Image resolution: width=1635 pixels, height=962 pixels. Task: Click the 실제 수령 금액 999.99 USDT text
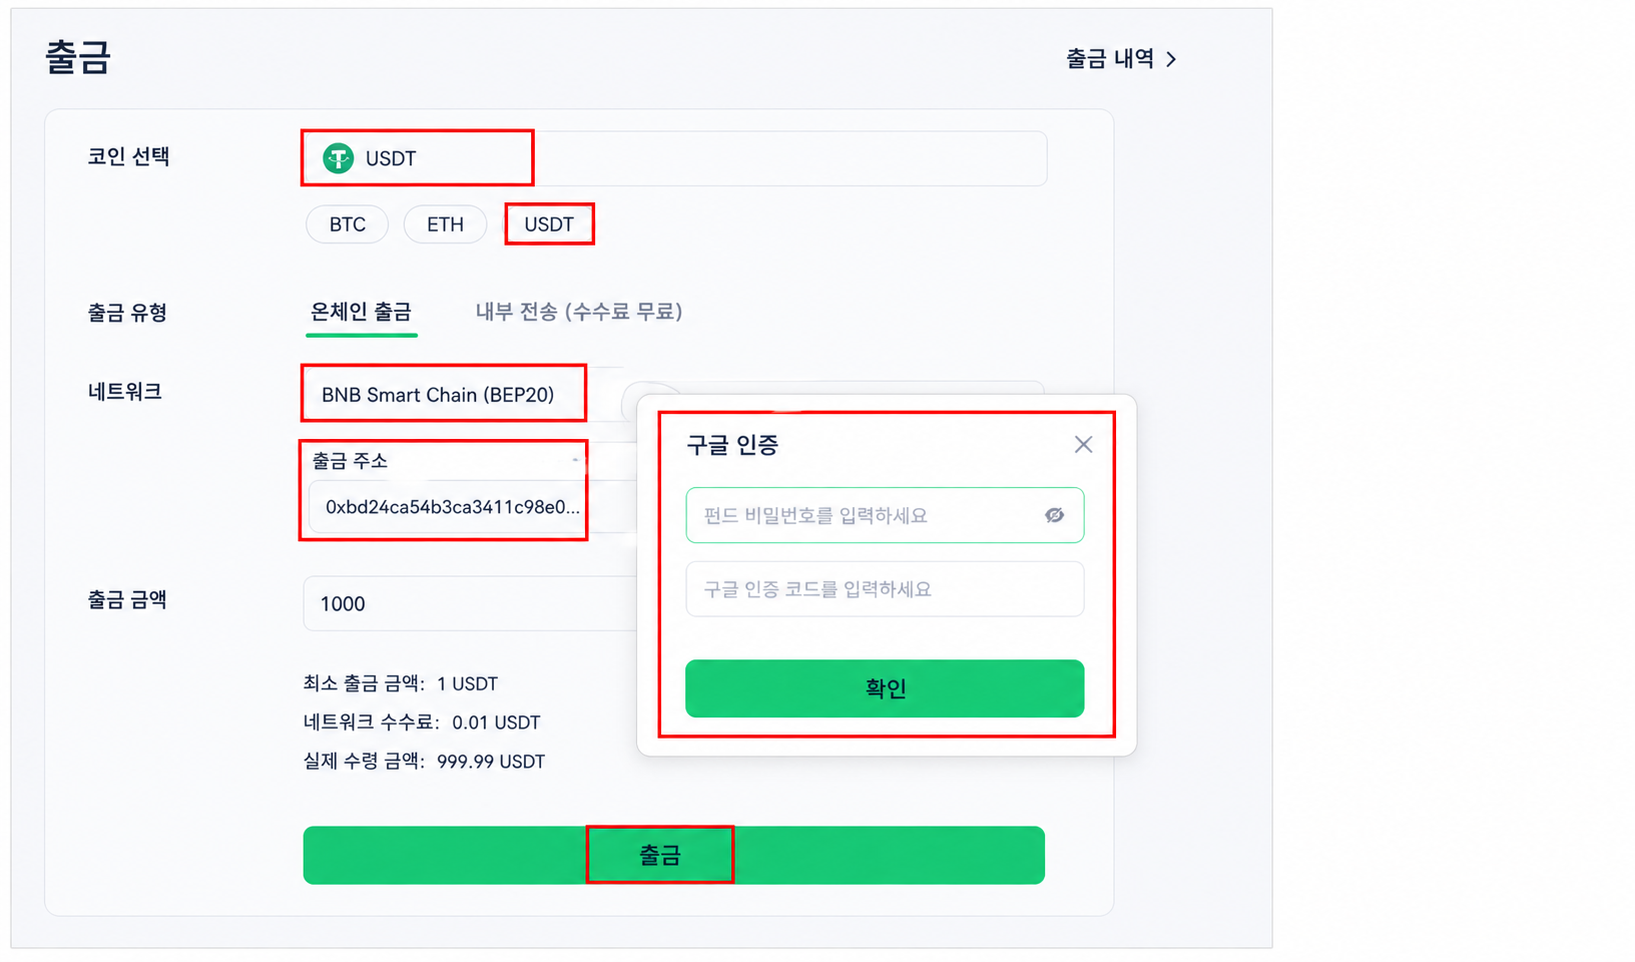point(424,761)
